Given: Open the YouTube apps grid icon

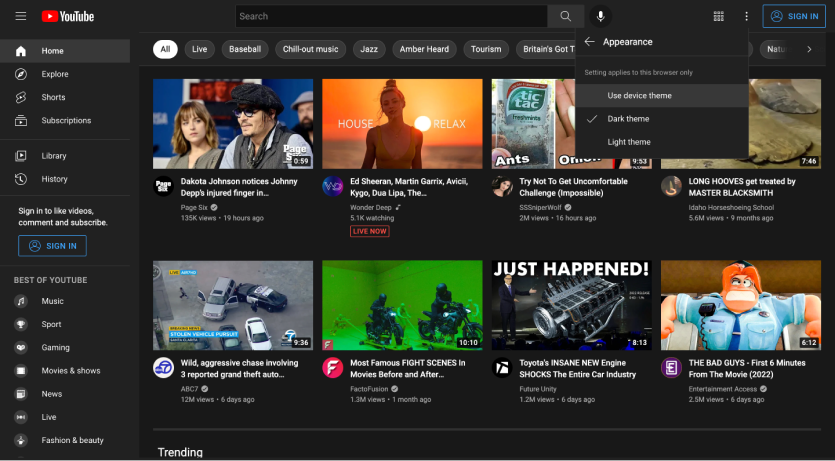Looking at the screenshot, I should [718, 16].
